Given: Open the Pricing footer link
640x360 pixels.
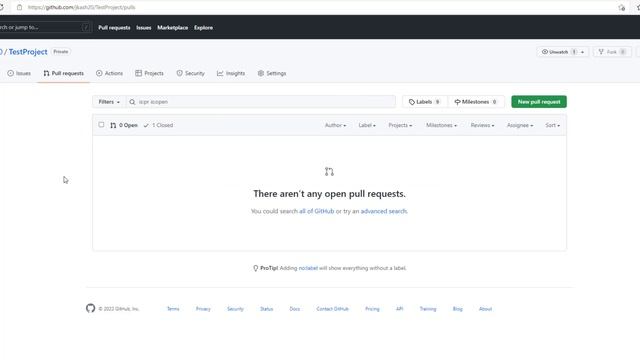Looking at the screenshot, I should [372, 309].
